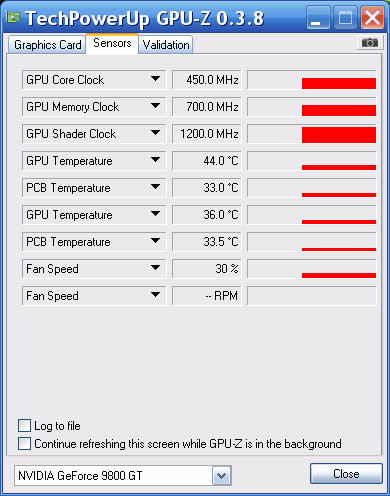Viewport: 390px width, 496px height.
Task: Switch to the Validation tab
Action: coord(166,45)
